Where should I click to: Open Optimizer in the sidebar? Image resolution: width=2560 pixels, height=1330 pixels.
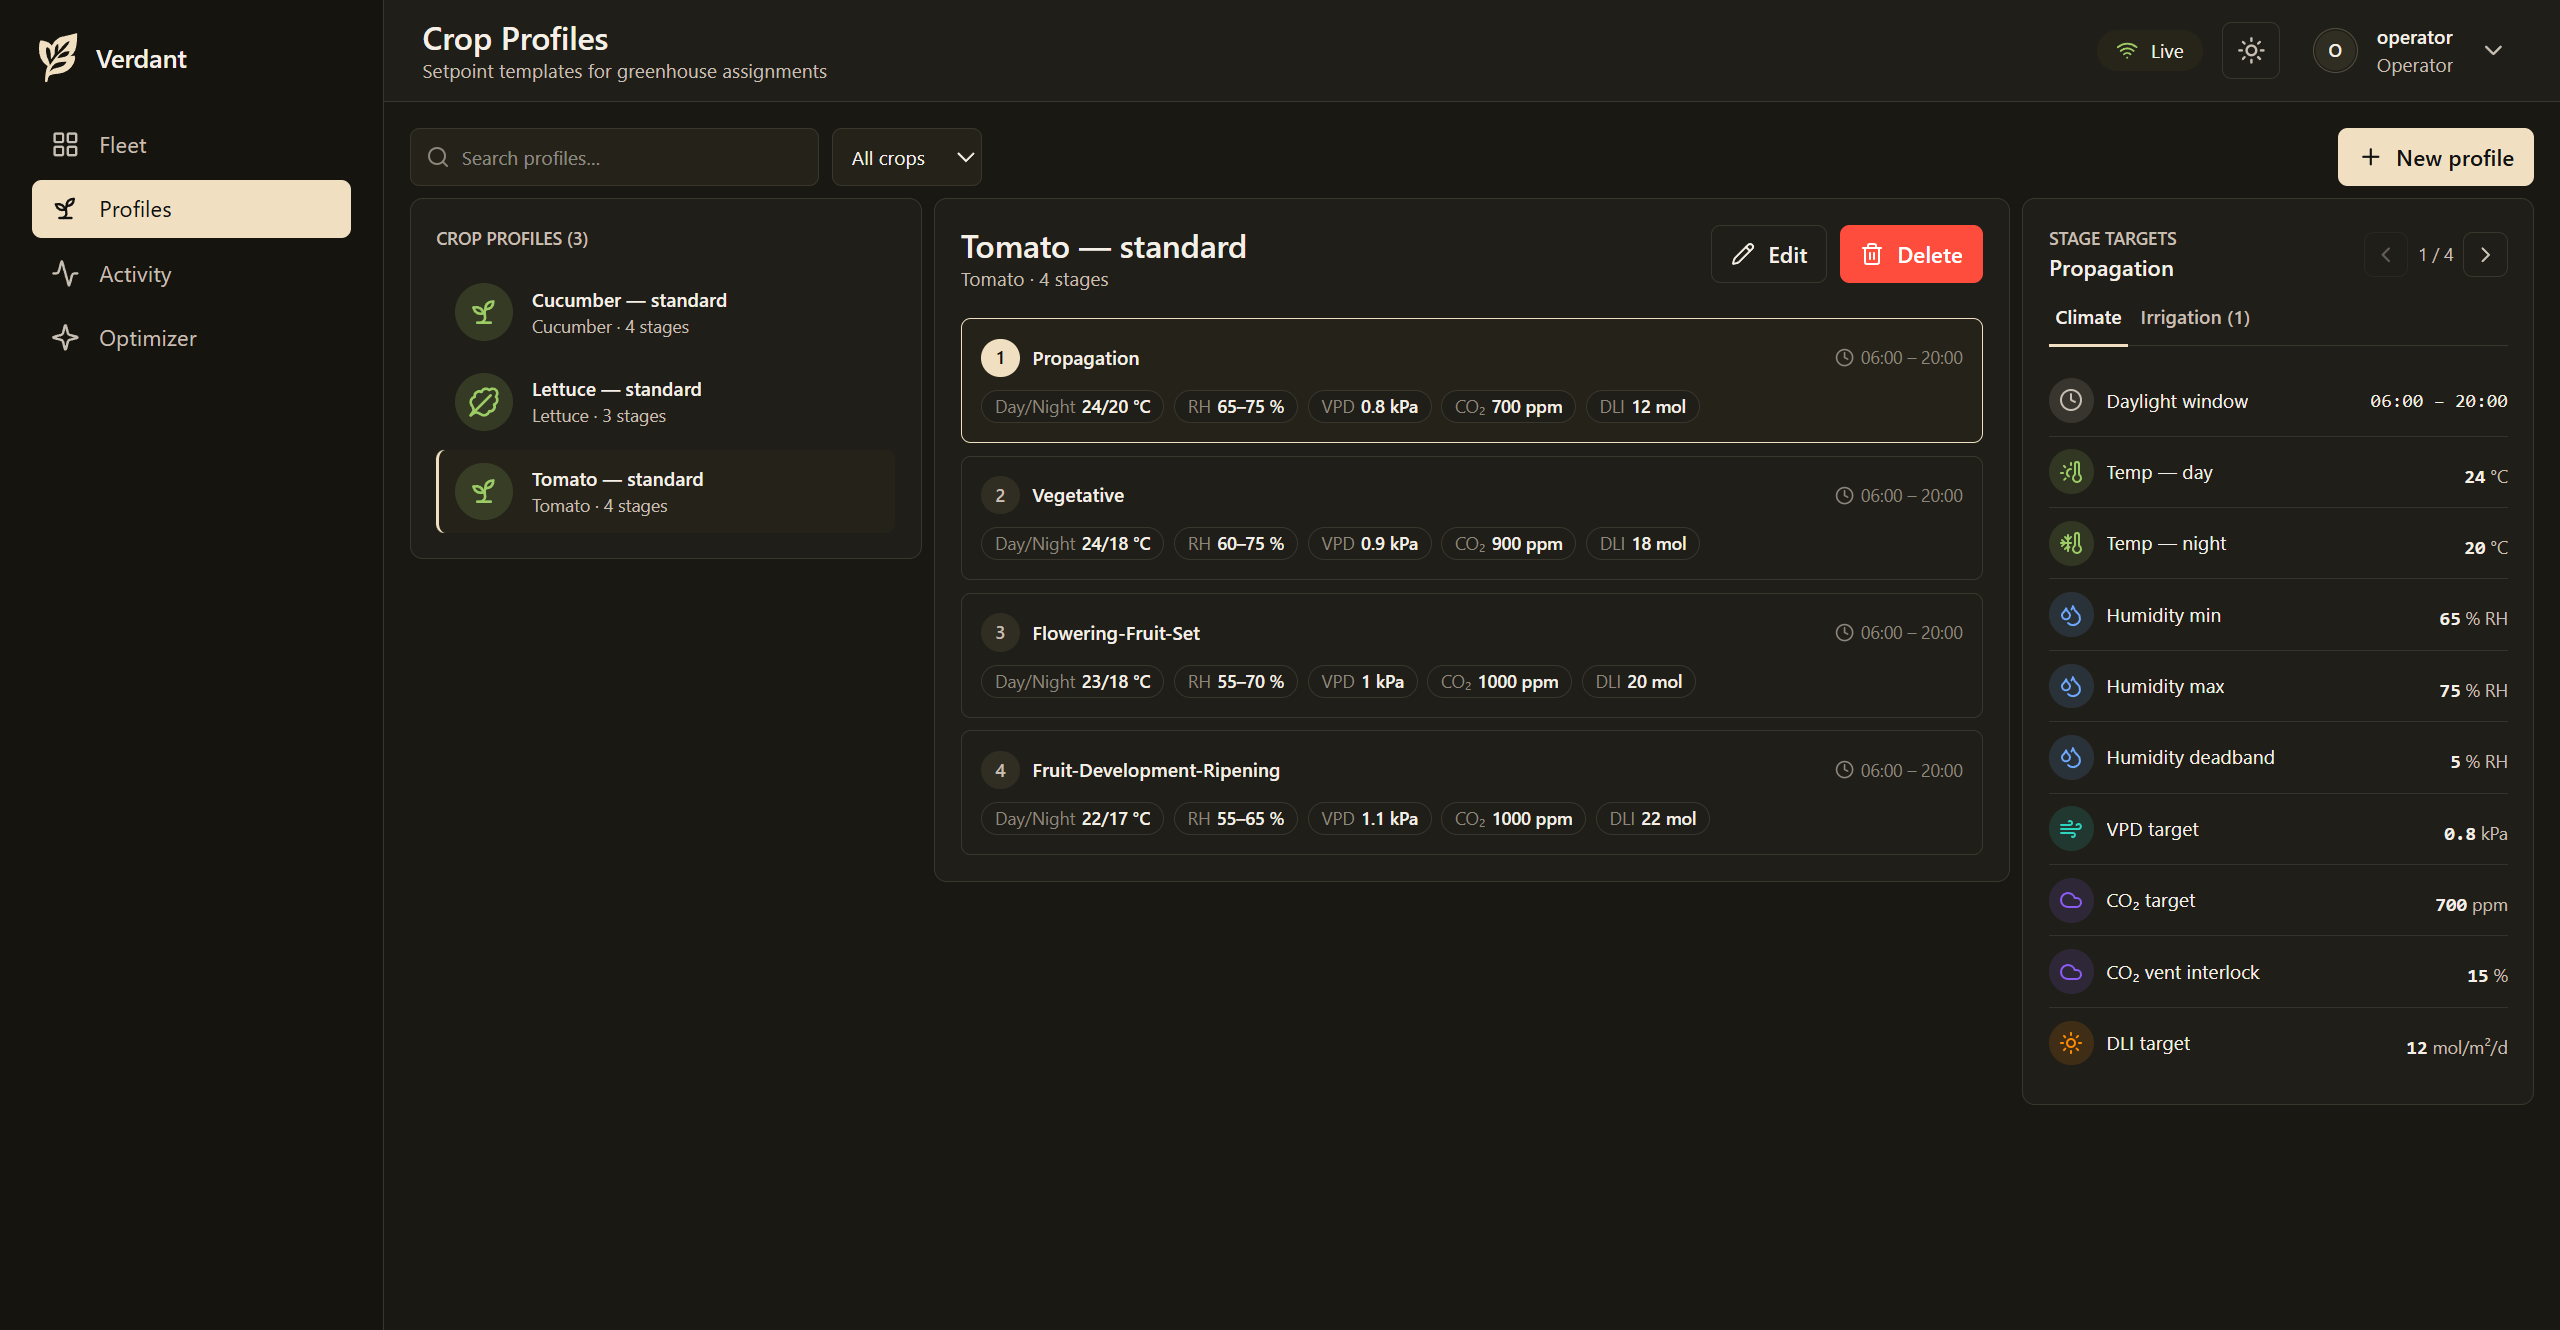[191, 338]
